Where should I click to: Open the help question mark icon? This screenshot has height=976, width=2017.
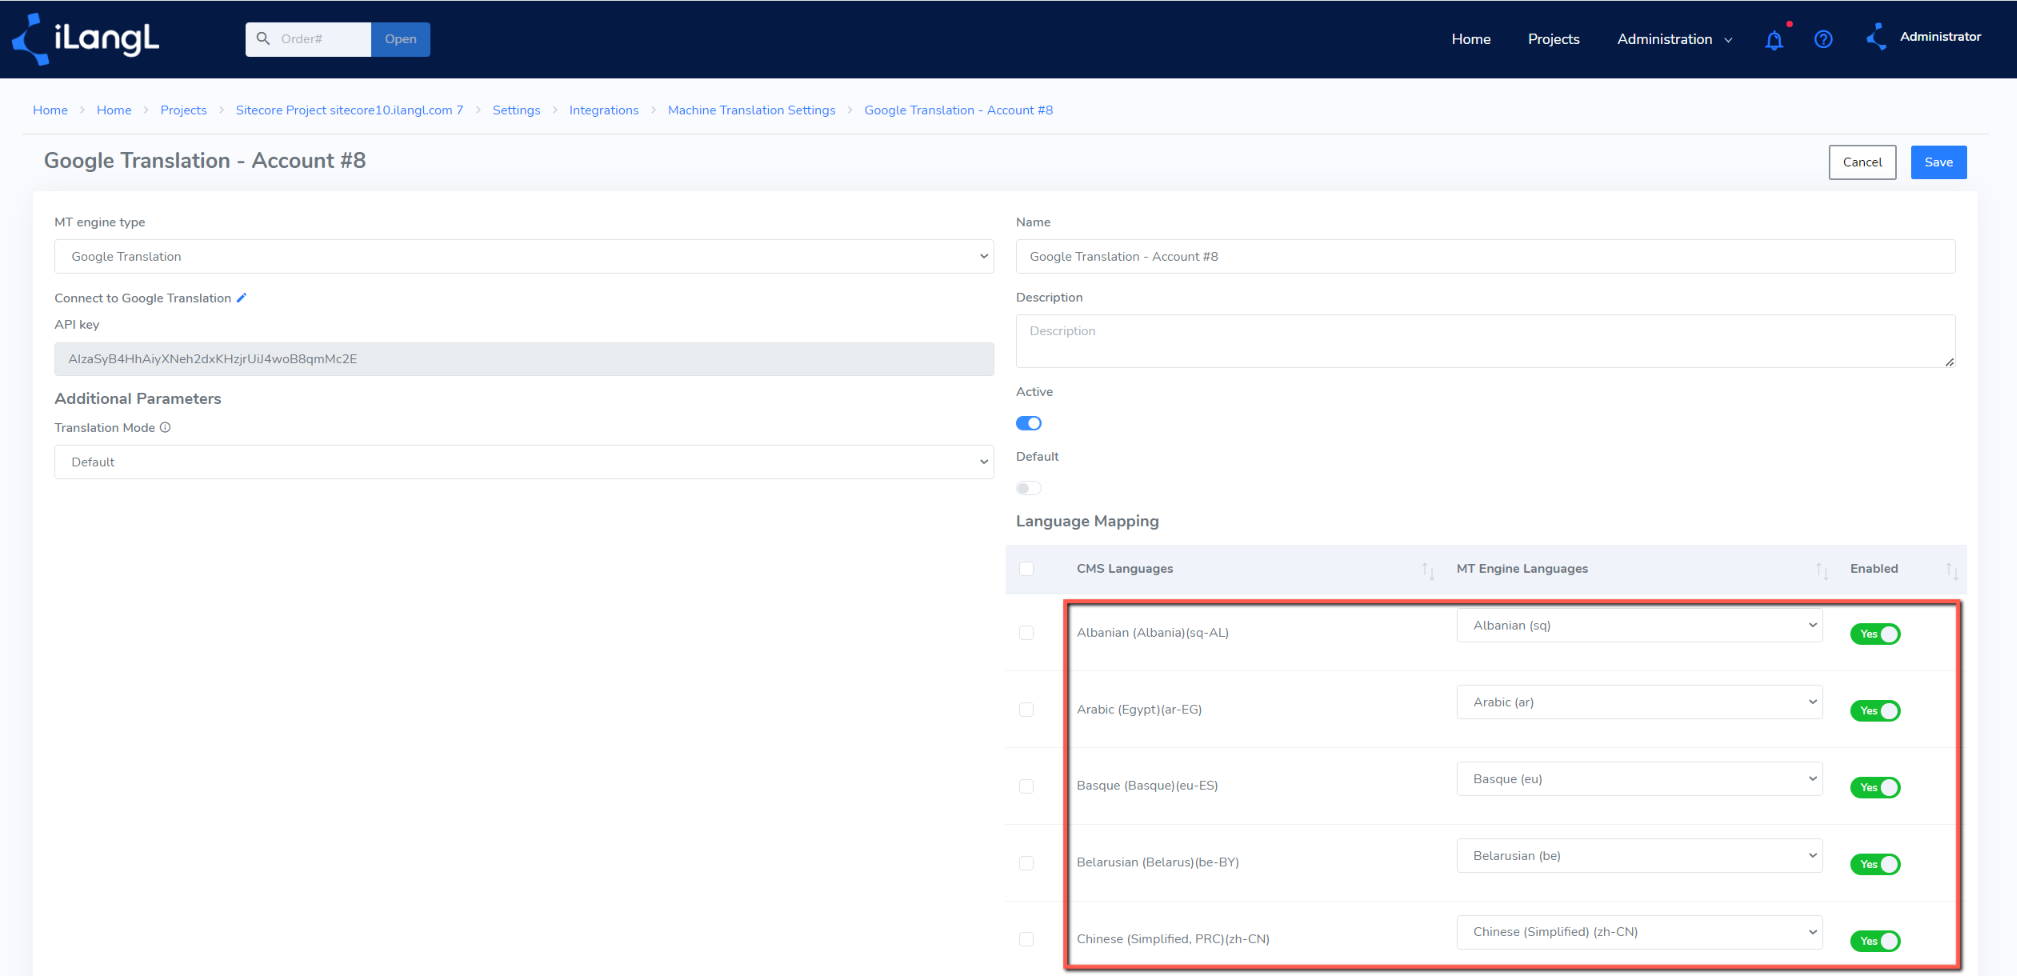tap(1823, 39)
